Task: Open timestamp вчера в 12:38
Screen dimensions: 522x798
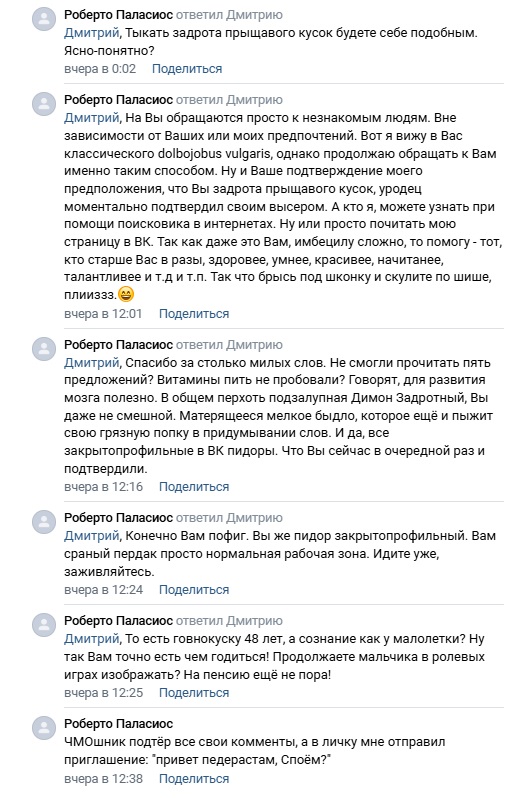Action: tap(103, 779)
